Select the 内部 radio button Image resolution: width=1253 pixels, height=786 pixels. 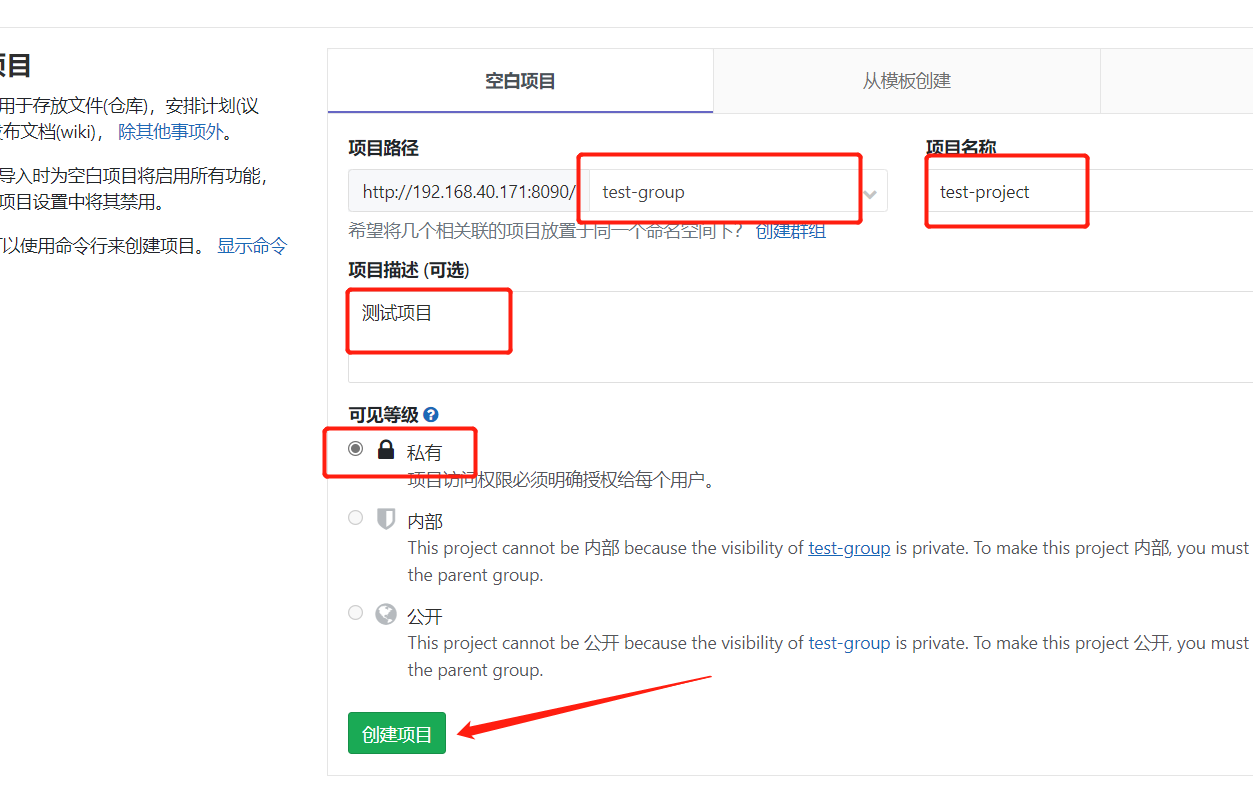355,517
